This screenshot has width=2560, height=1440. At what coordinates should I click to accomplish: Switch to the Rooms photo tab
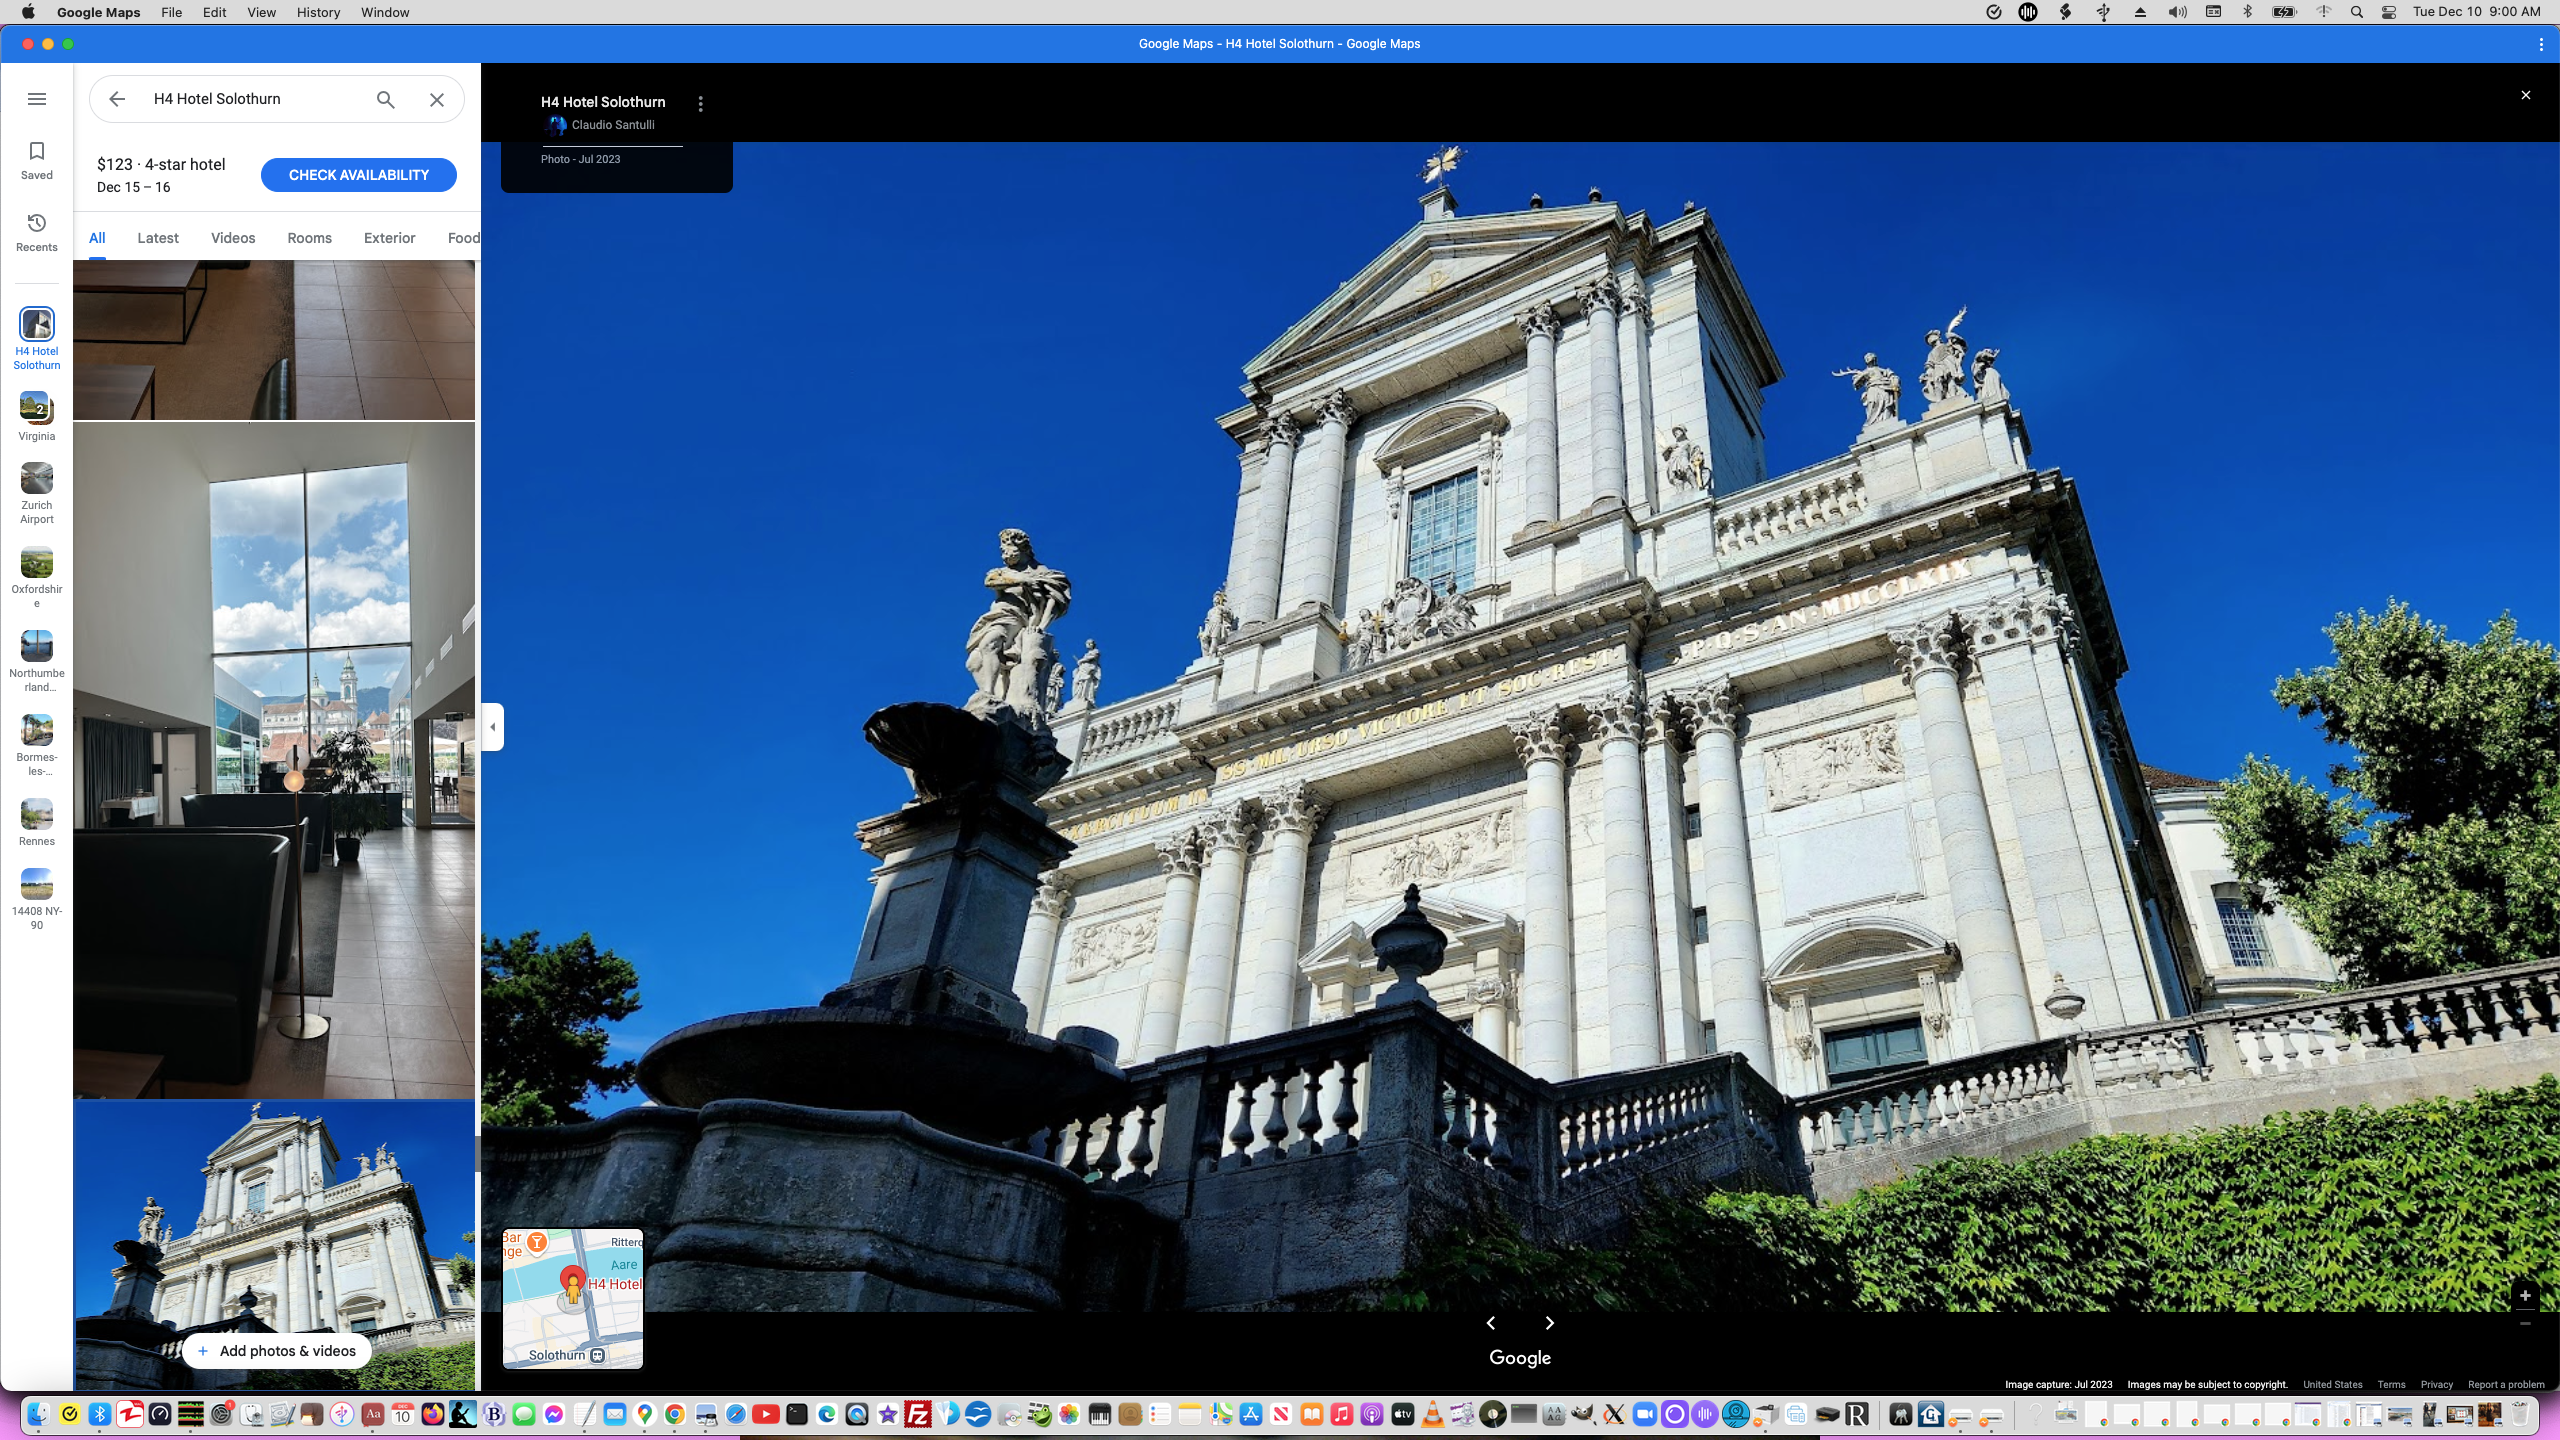click(309, 238)
